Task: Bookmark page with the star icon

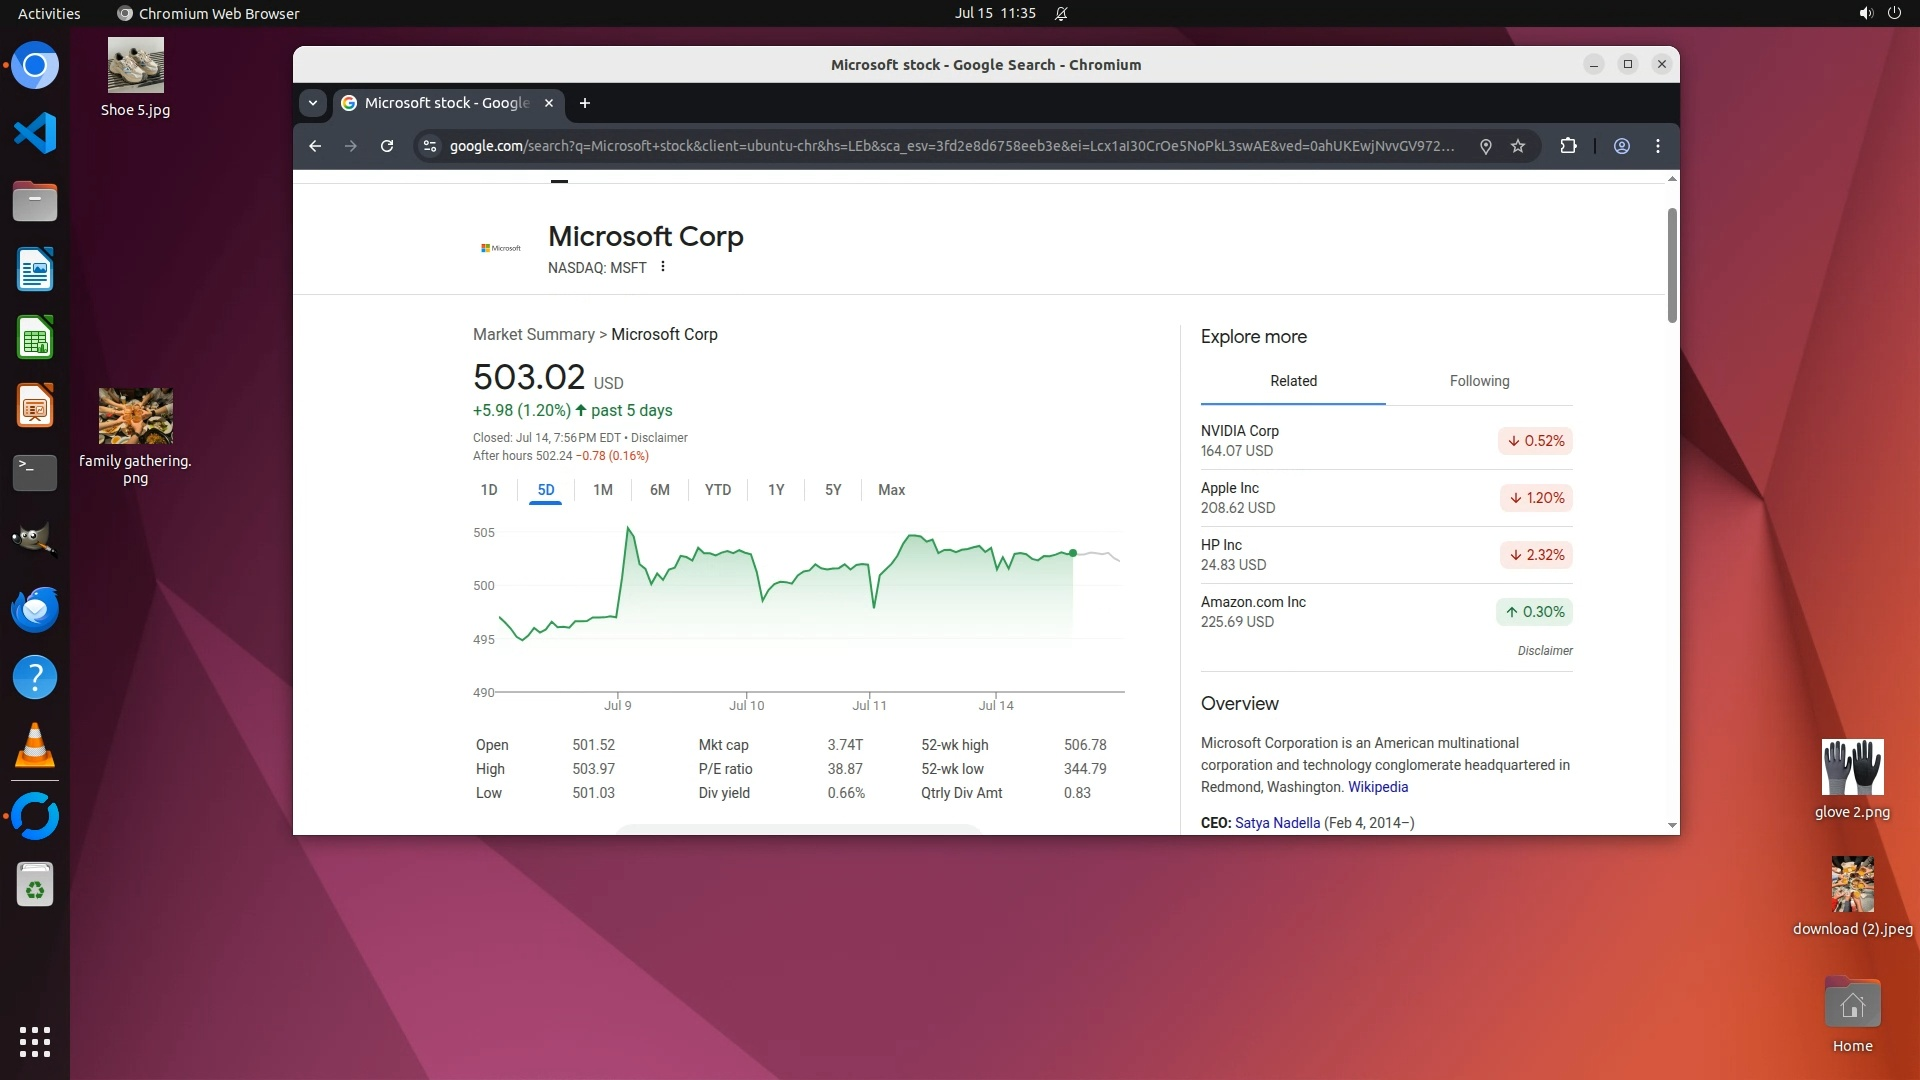Action: click(1518, 146)
